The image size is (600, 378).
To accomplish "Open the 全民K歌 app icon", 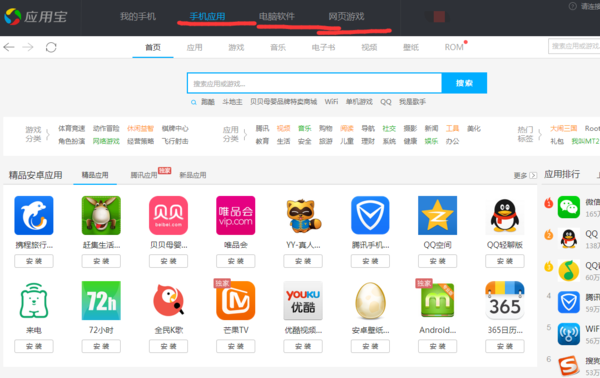I will click(168, 301).
